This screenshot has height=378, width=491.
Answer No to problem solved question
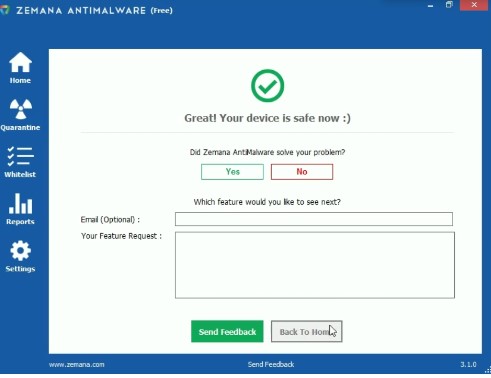[x=302, y=172]
